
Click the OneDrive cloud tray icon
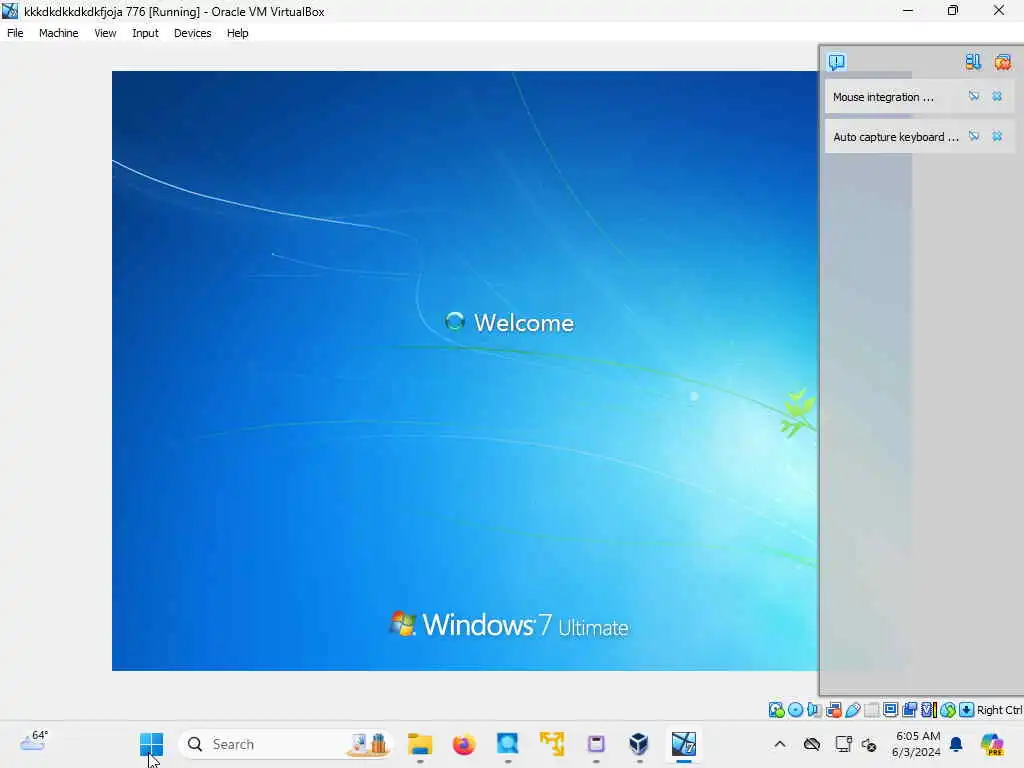[812, 744]
